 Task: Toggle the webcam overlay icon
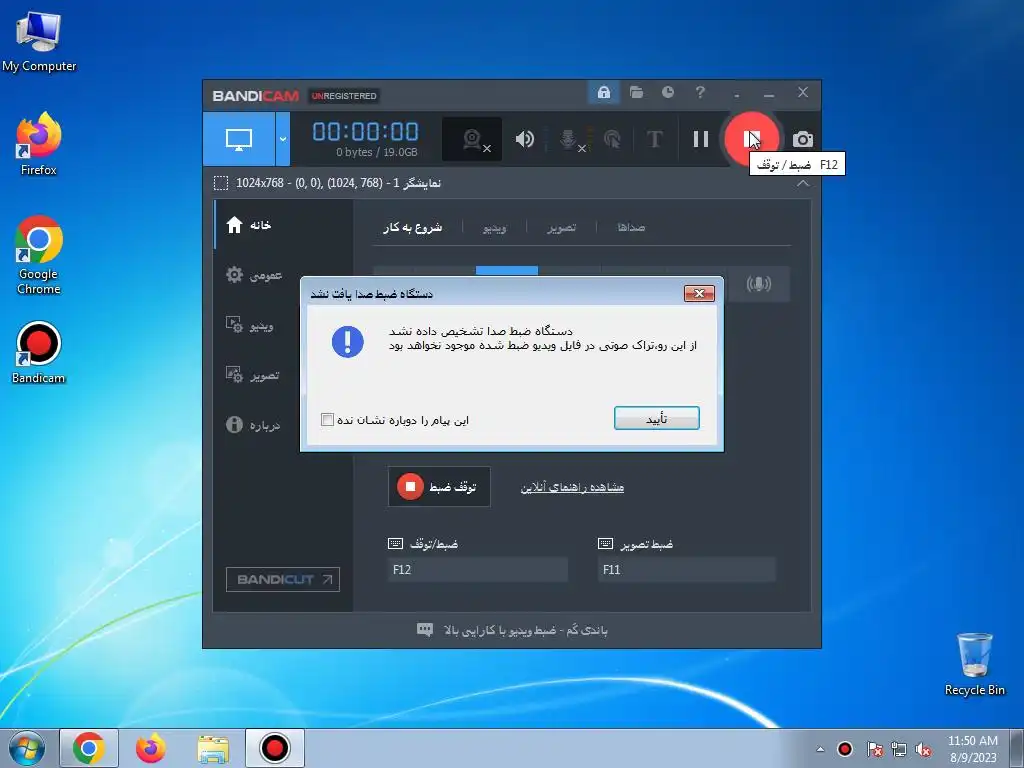472,139
